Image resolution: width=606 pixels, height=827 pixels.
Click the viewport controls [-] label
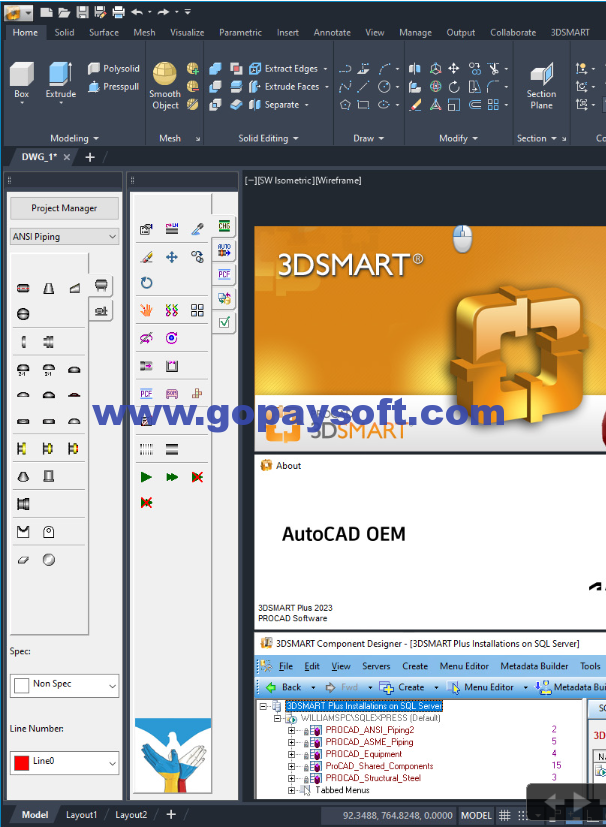251,180
